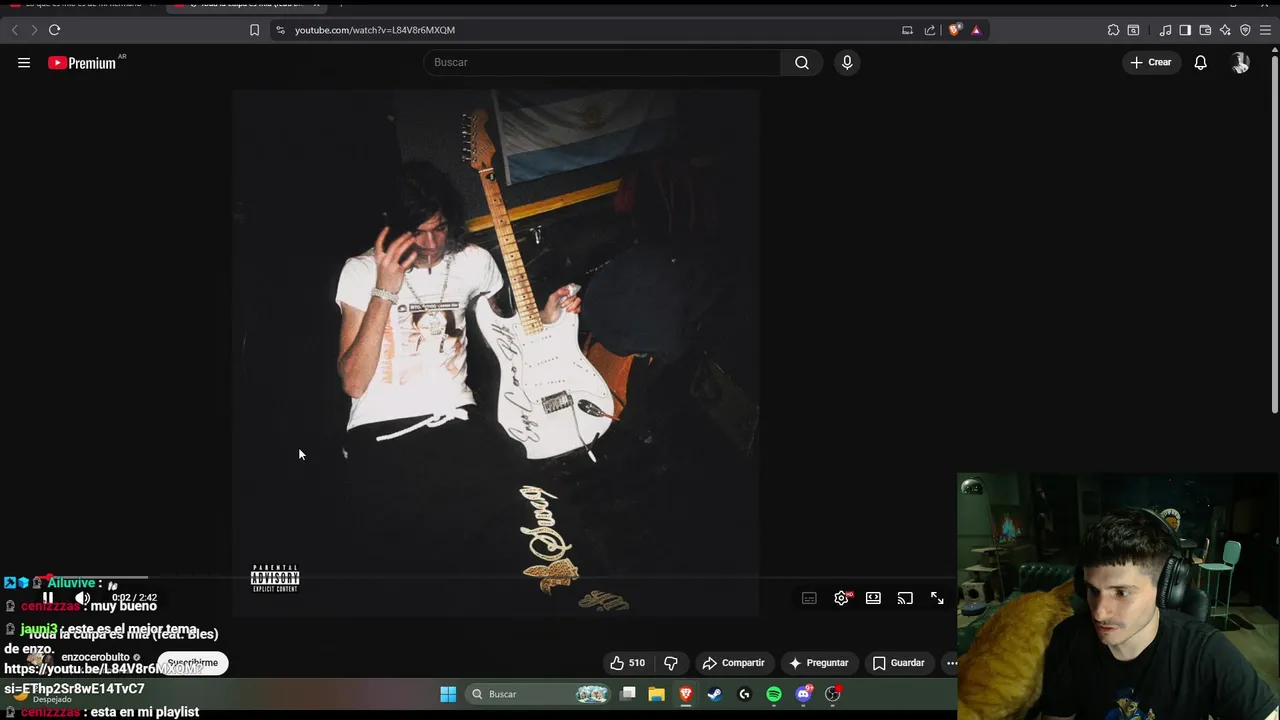Image resolution: width=1280 pixels, height=720 pixels.
Task: Open Brave Rewards triangle icon
Action: point(976,30)
